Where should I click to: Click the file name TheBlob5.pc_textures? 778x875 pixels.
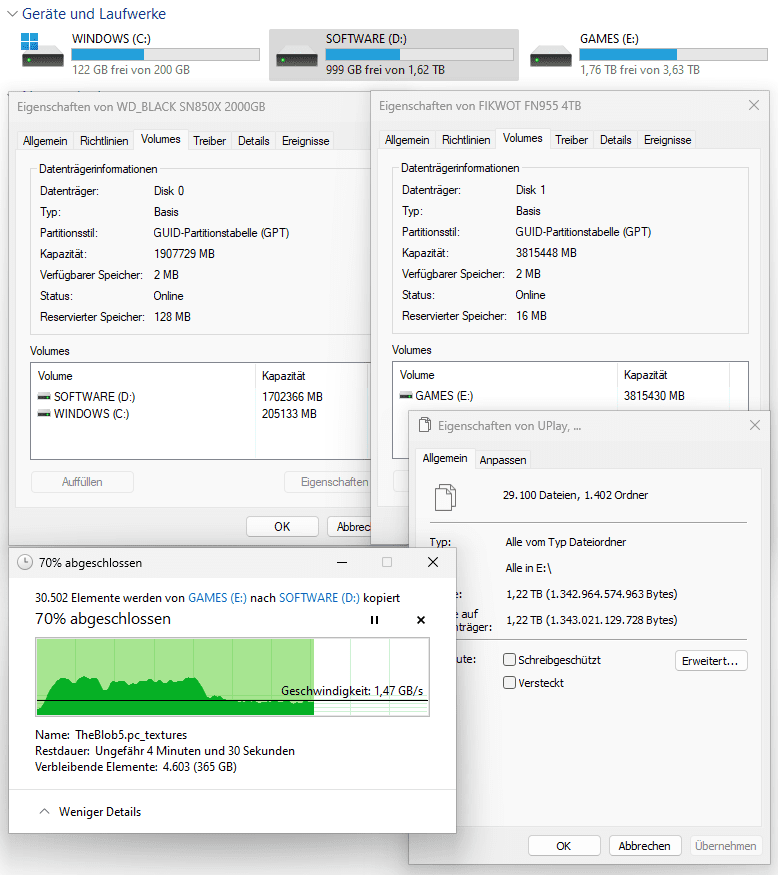point(131,735)
